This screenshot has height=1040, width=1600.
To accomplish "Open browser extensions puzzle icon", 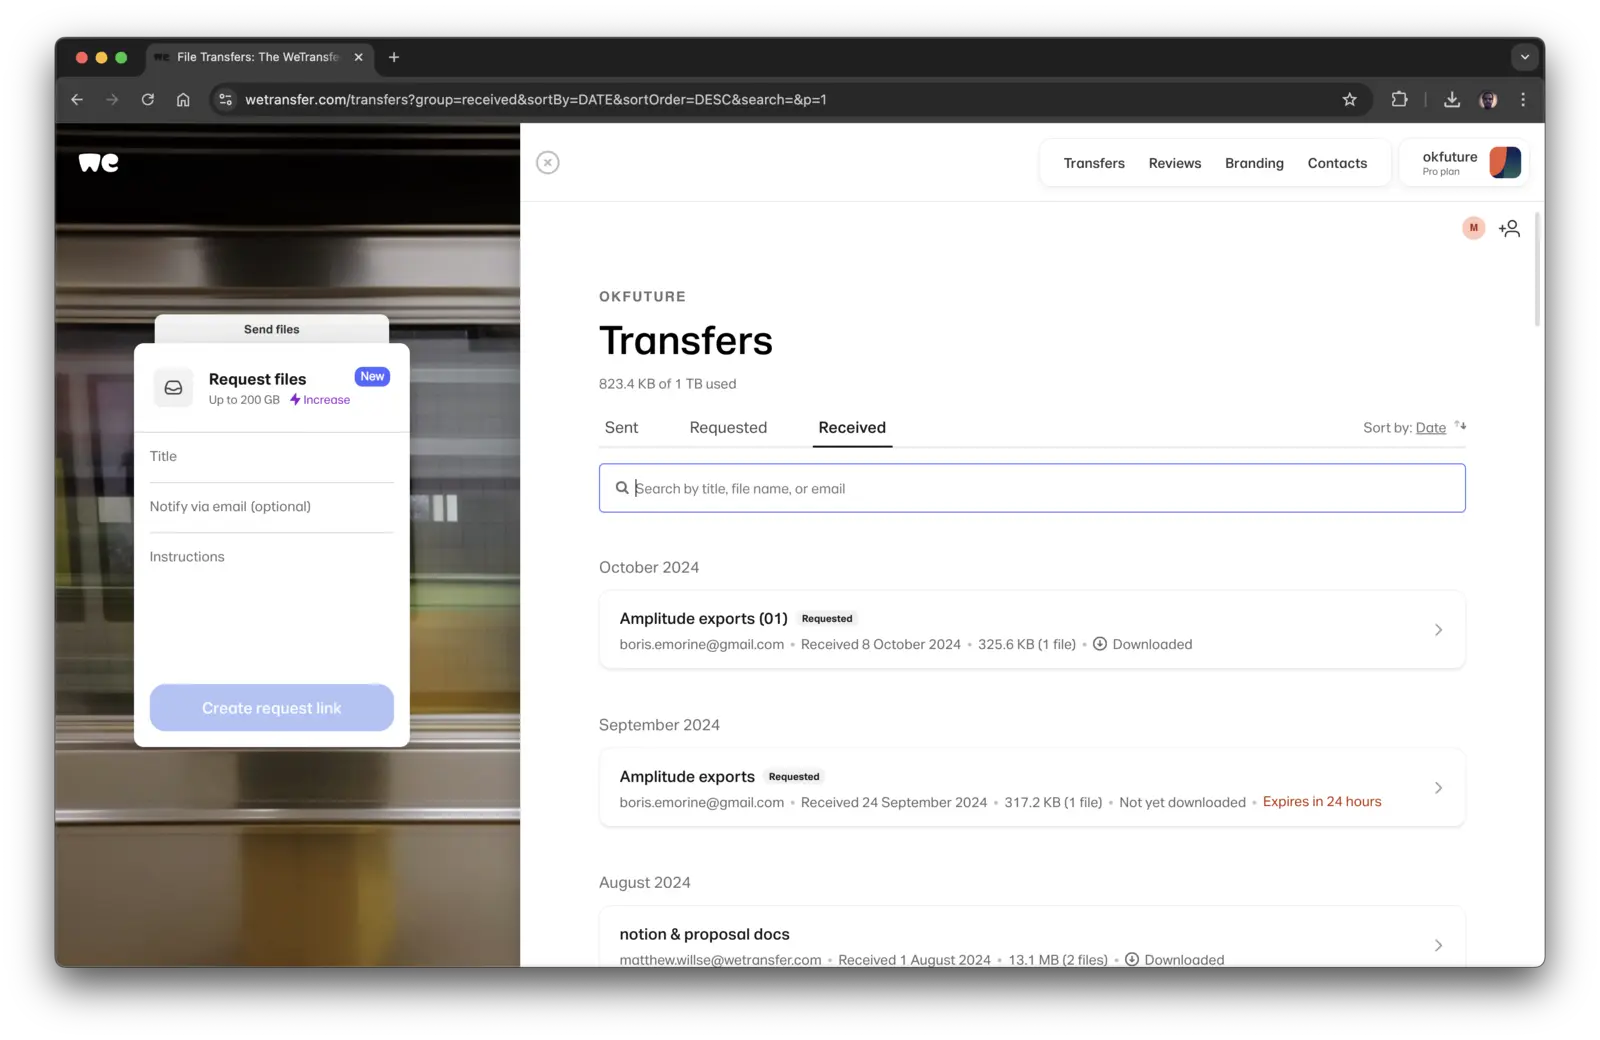I will pyautogui.click(x=1399, y=100).
